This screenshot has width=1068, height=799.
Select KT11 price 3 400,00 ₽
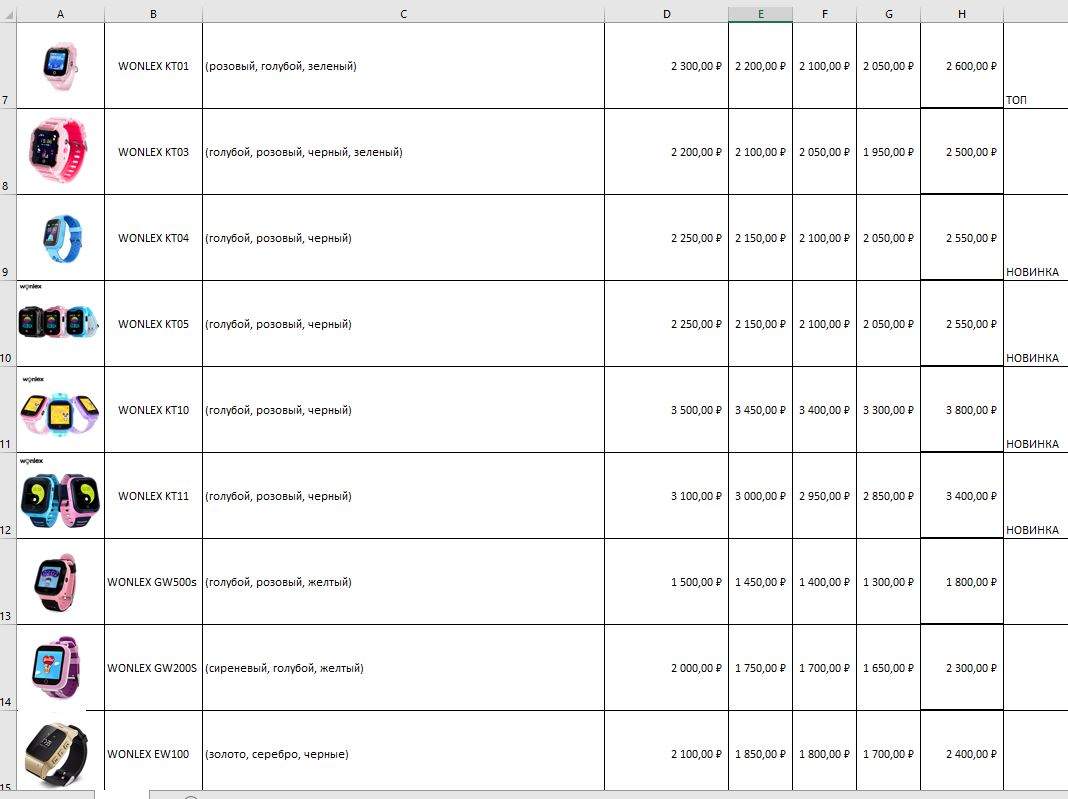click(x=962, y=496)
